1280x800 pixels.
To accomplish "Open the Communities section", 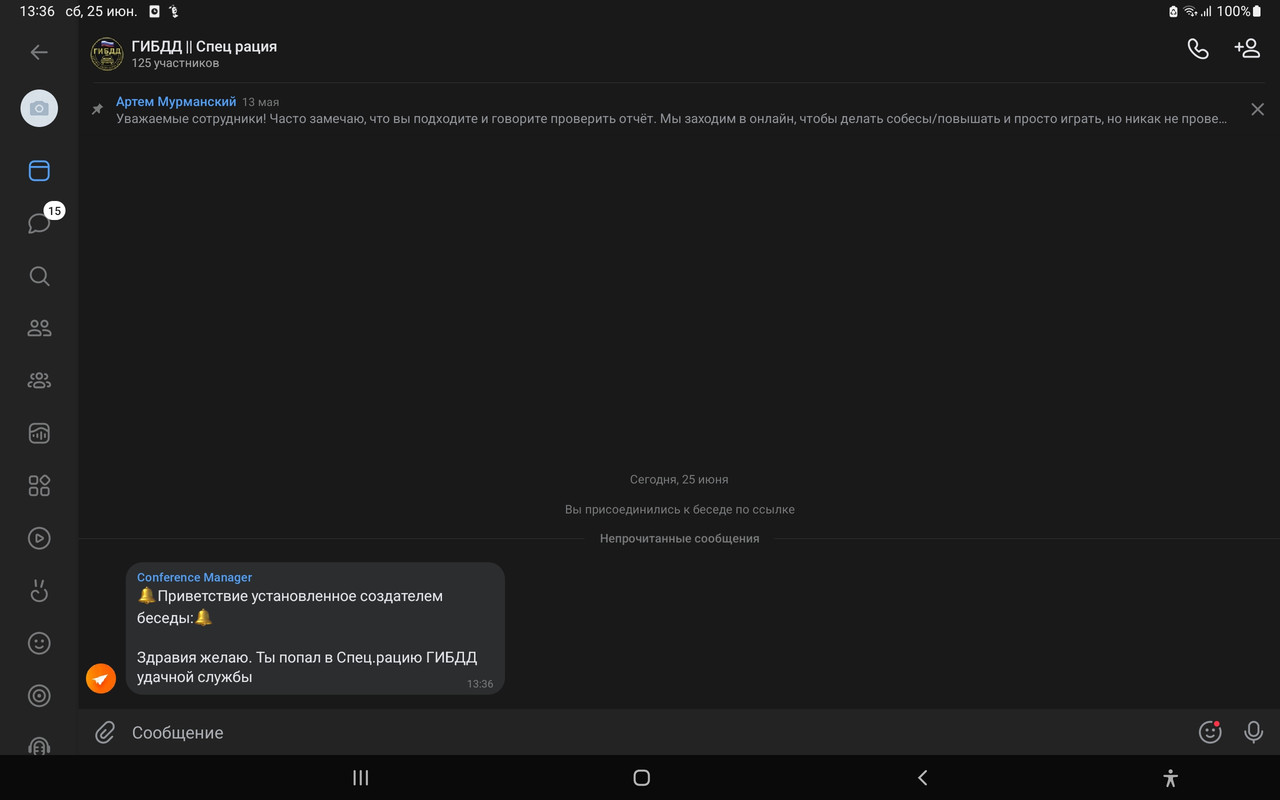I will (x=38, y=380).
